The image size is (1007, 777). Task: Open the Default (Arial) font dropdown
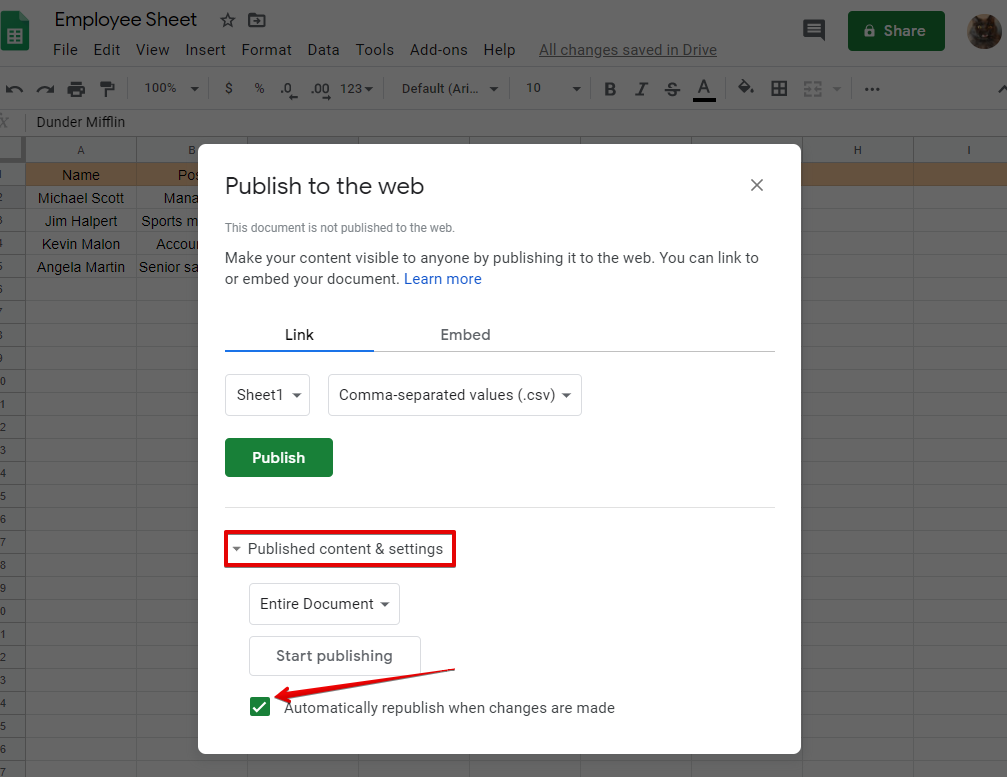coord(450,89)
